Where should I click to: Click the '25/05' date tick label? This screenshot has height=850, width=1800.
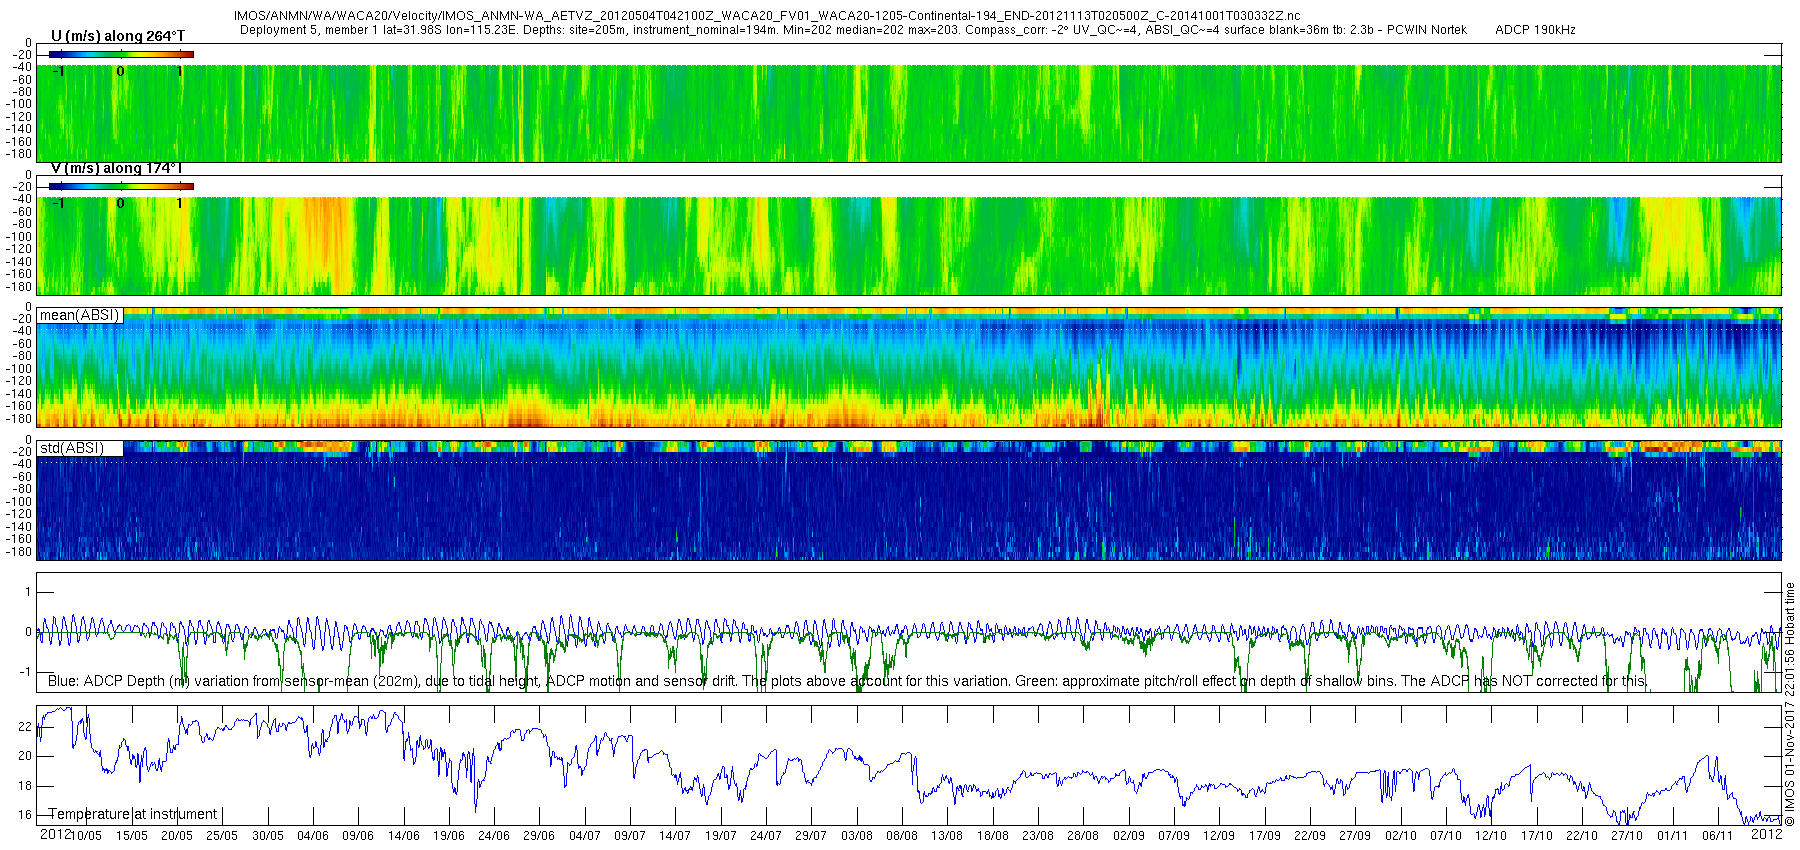point(222,836)
